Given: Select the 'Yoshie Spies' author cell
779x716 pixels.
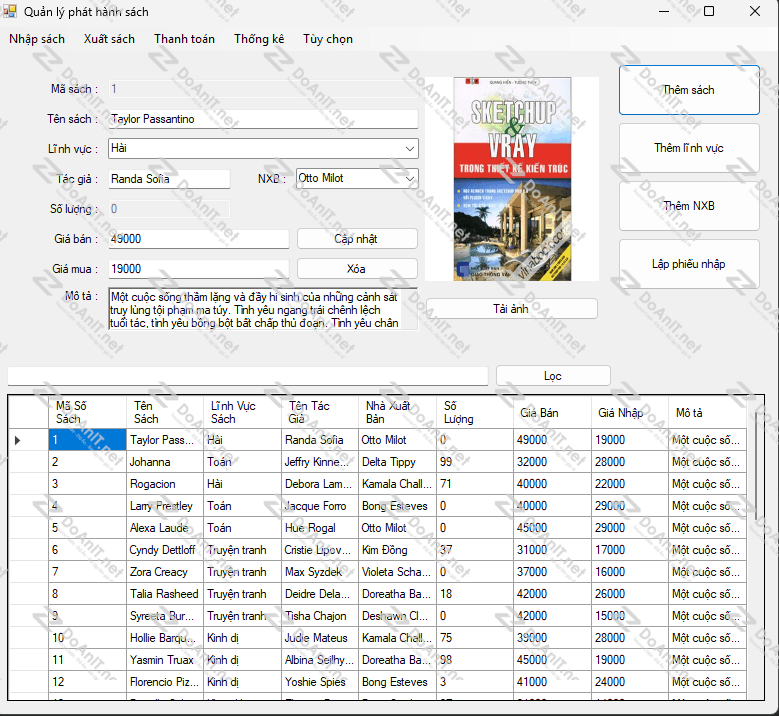Looking at the screenshot, I should coord(320,682).
